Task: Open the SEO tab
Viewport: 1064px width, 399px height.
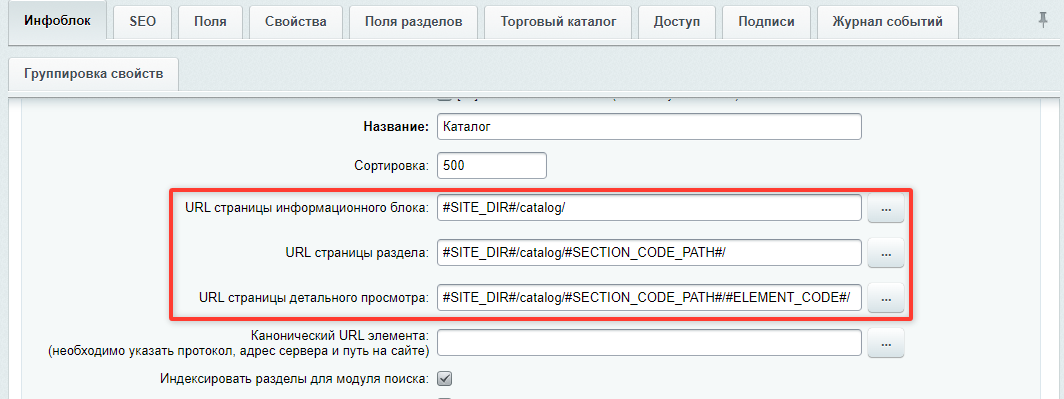Action: coord(142,22)
